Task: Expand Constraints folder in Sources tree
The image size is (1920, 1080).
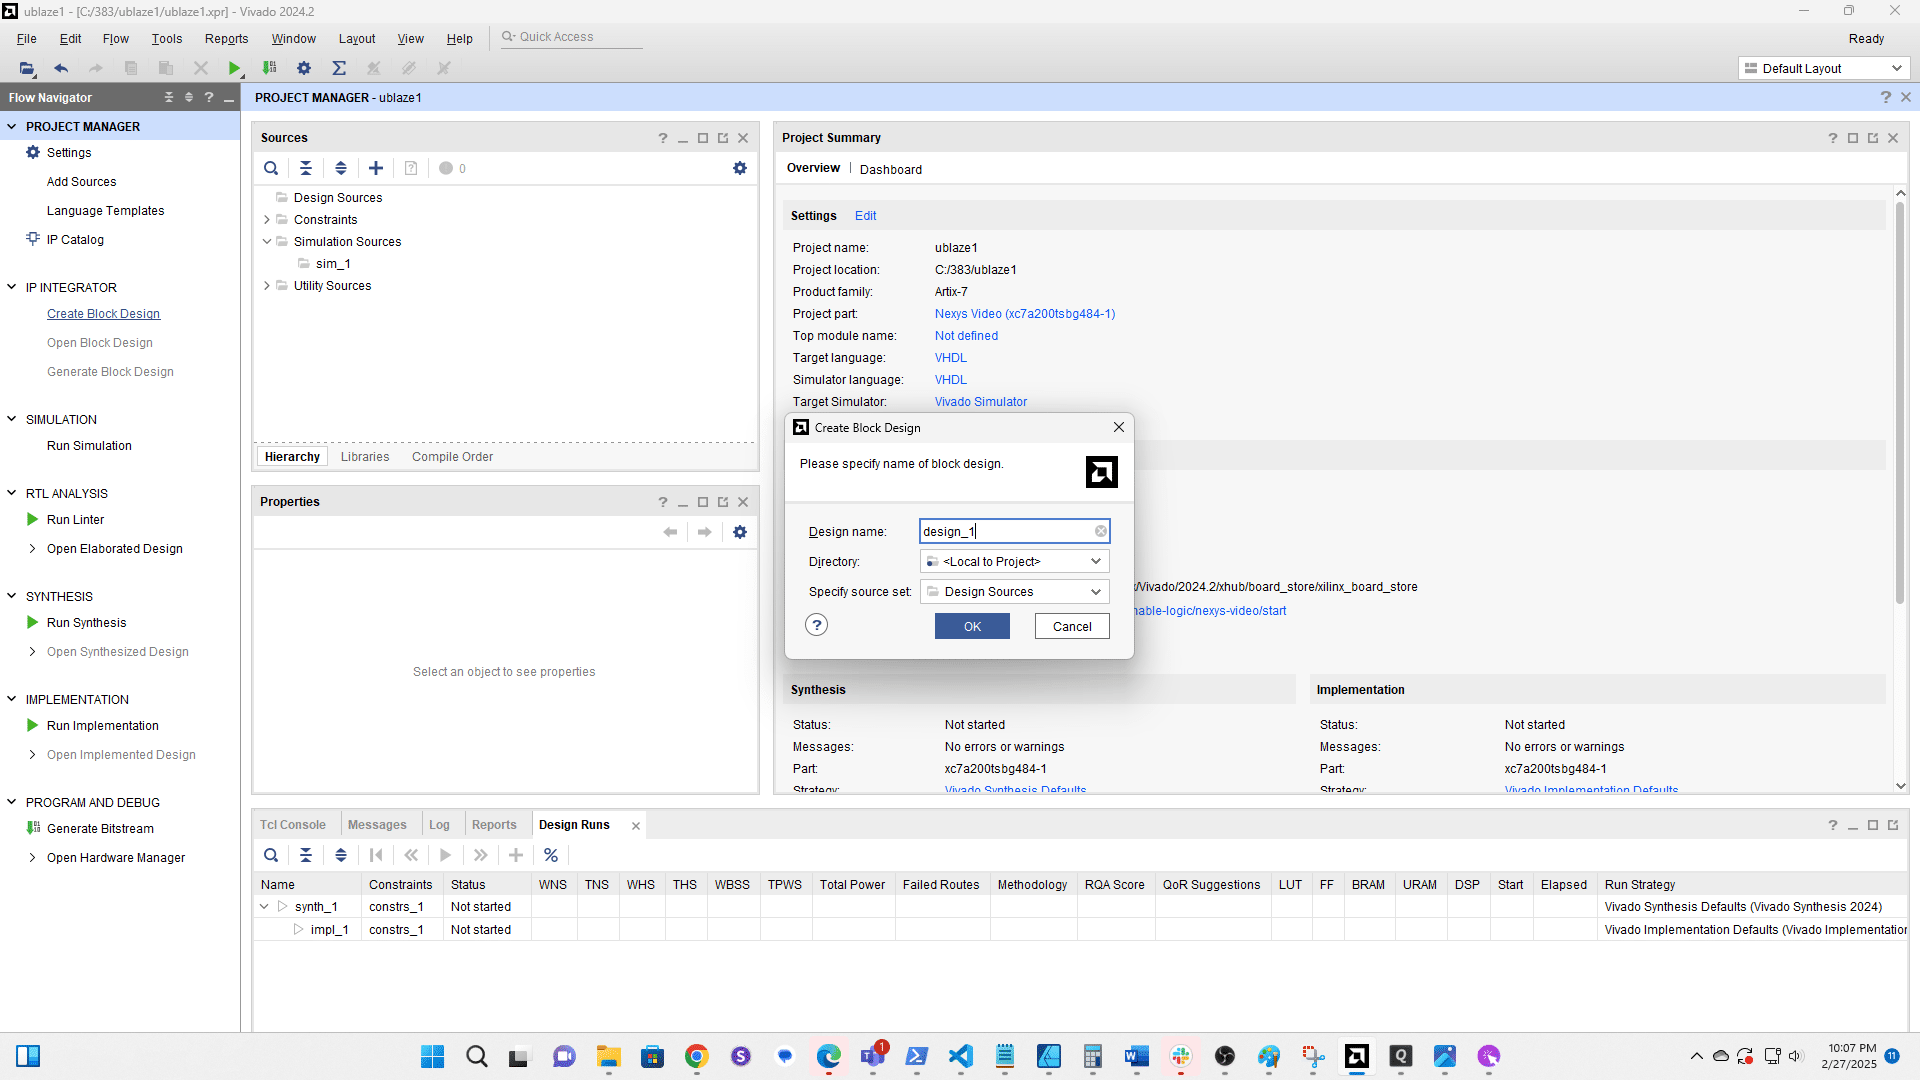Action: click(x=267, y=220)
